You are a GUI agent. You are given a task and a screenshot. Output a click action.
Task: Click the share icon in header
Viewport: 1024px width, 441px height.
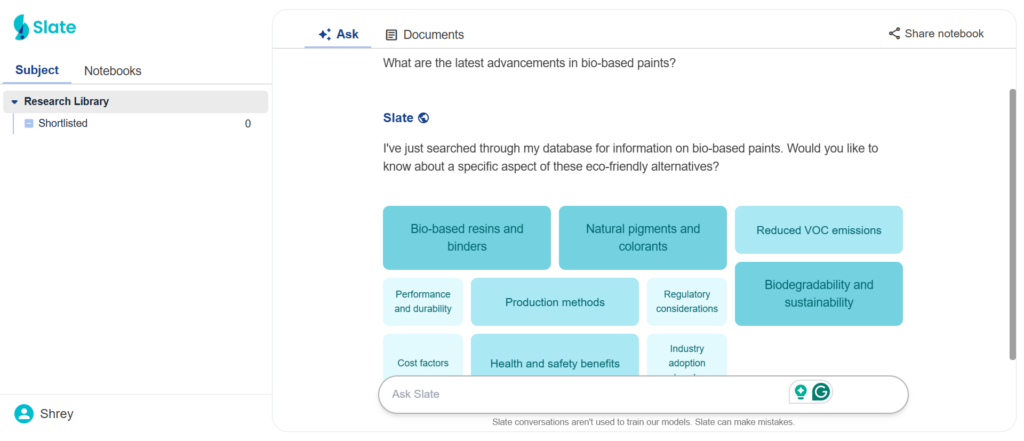[x=894, y=34]
